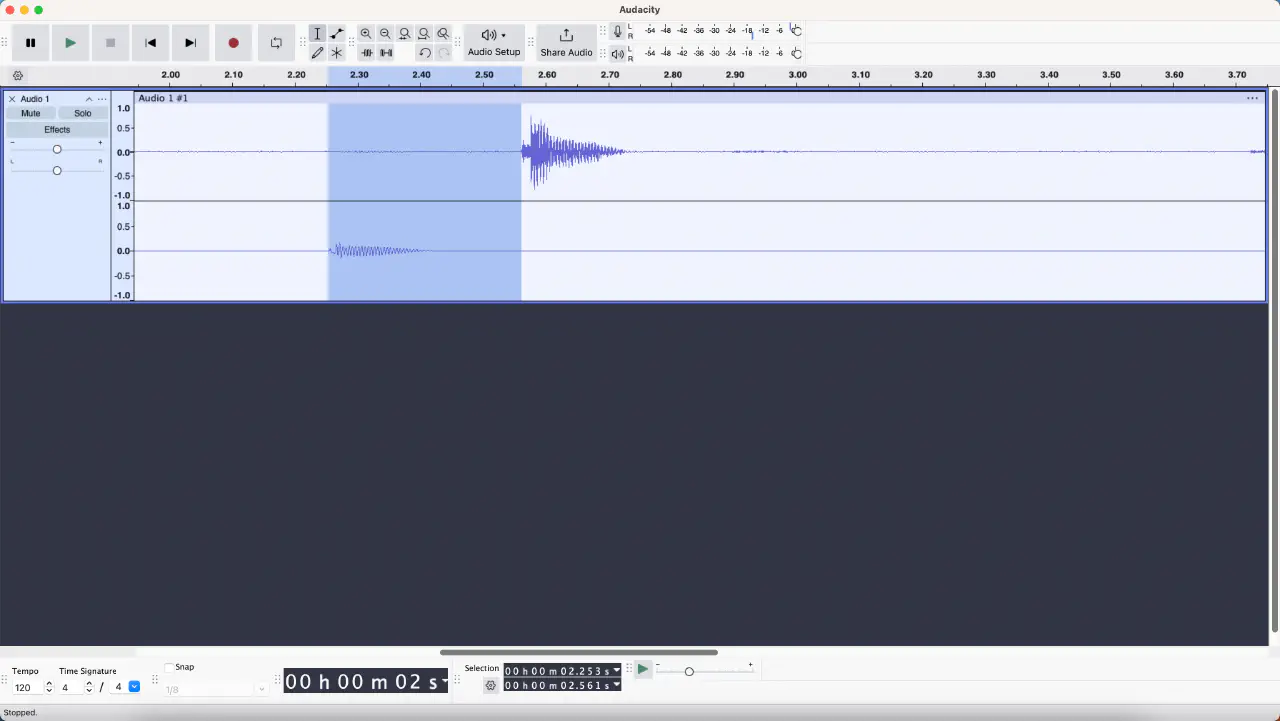Solo the Audio 1 track
The image size is (1280, 721).
pos(83,114)
